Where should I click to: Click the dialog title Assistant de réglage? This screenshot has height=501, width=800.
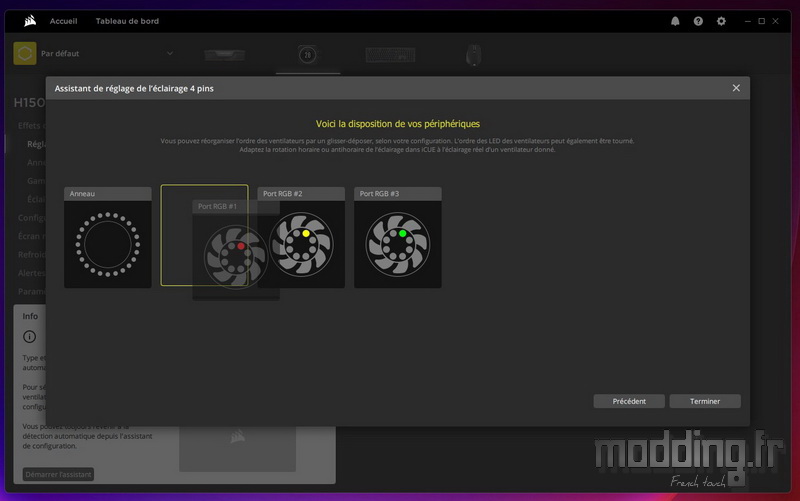[x=134, y=88]
